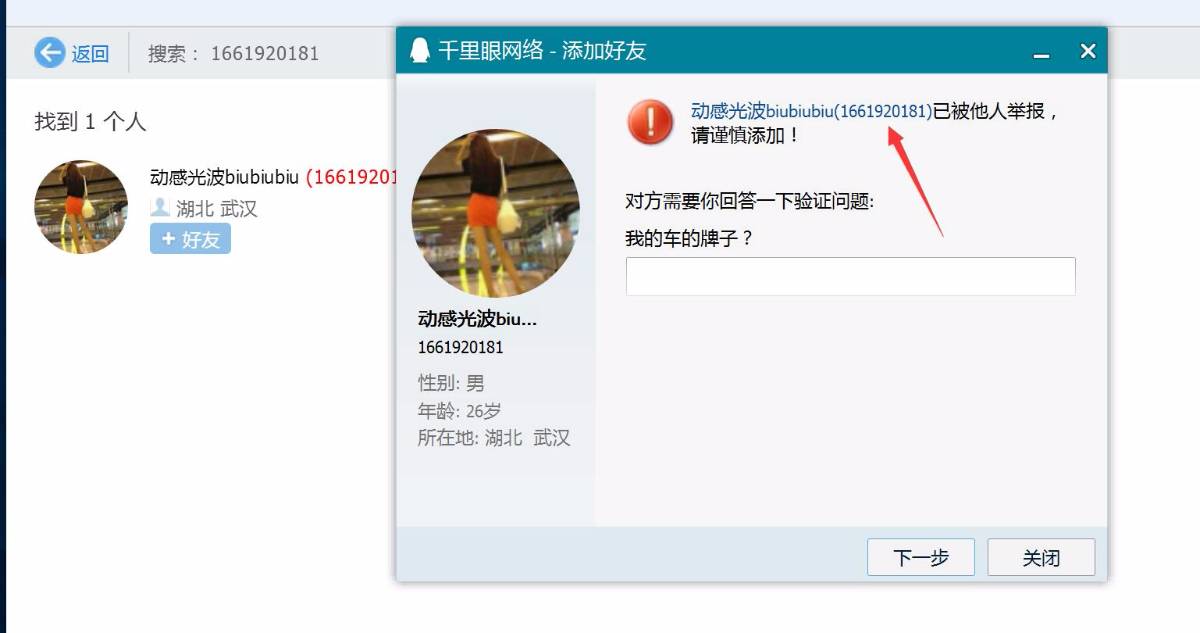Image resolution: width=1200 pixels, height=633 pixels.
Task: Focus the verification answer input field
Action: 850,276
